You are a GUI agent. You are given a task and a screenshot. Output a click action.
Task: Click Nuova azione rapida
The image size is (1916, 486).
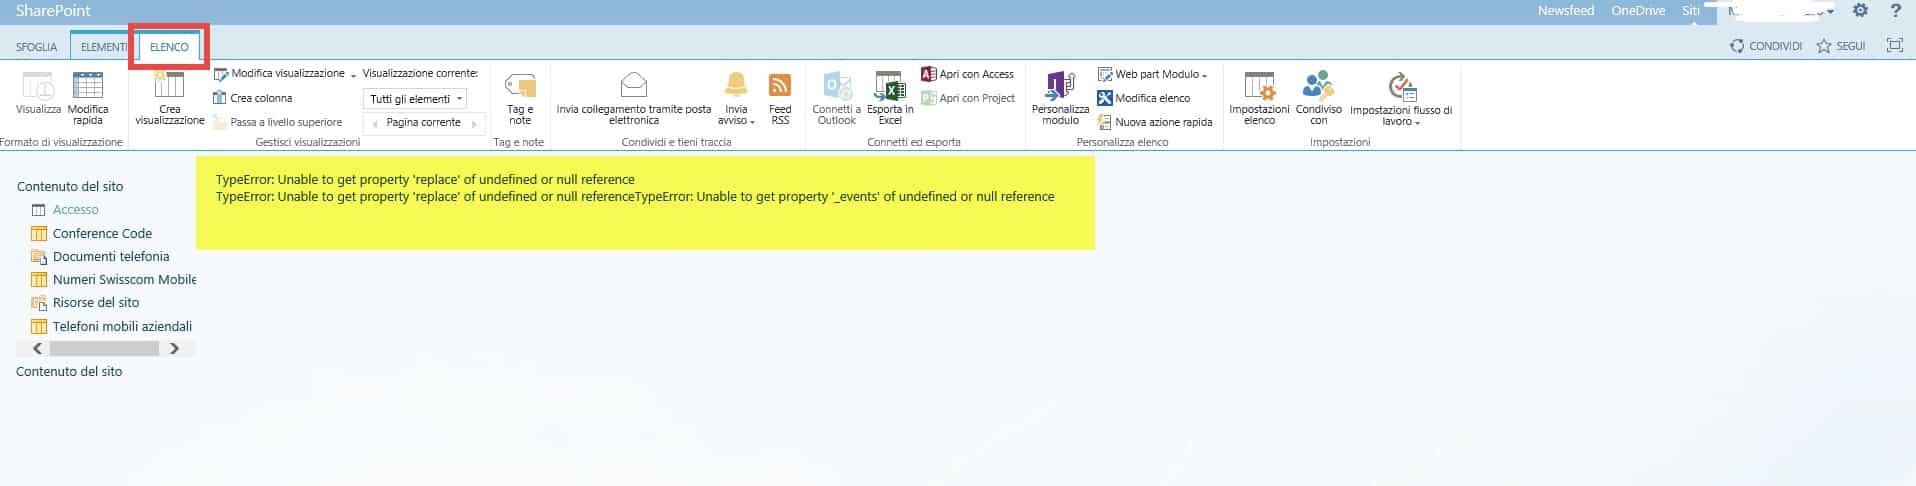[x=1155, y=122]
